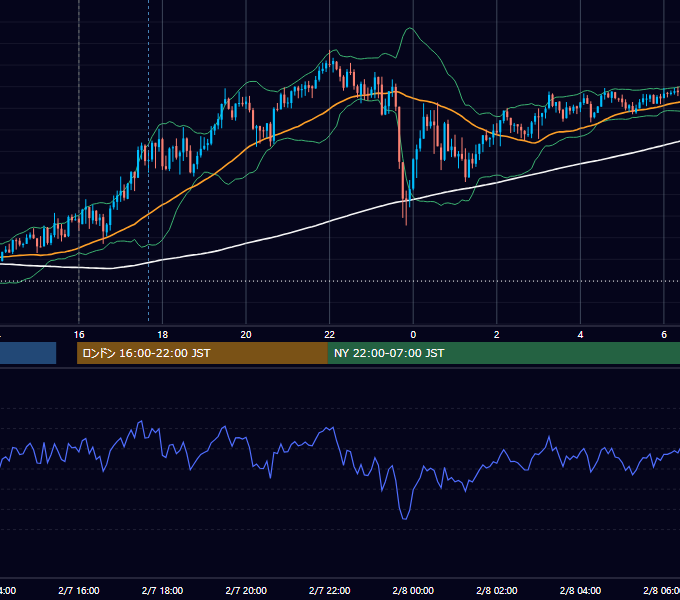
Task: Click hour label 22 under the chart
Action: [x=330, y=335]
